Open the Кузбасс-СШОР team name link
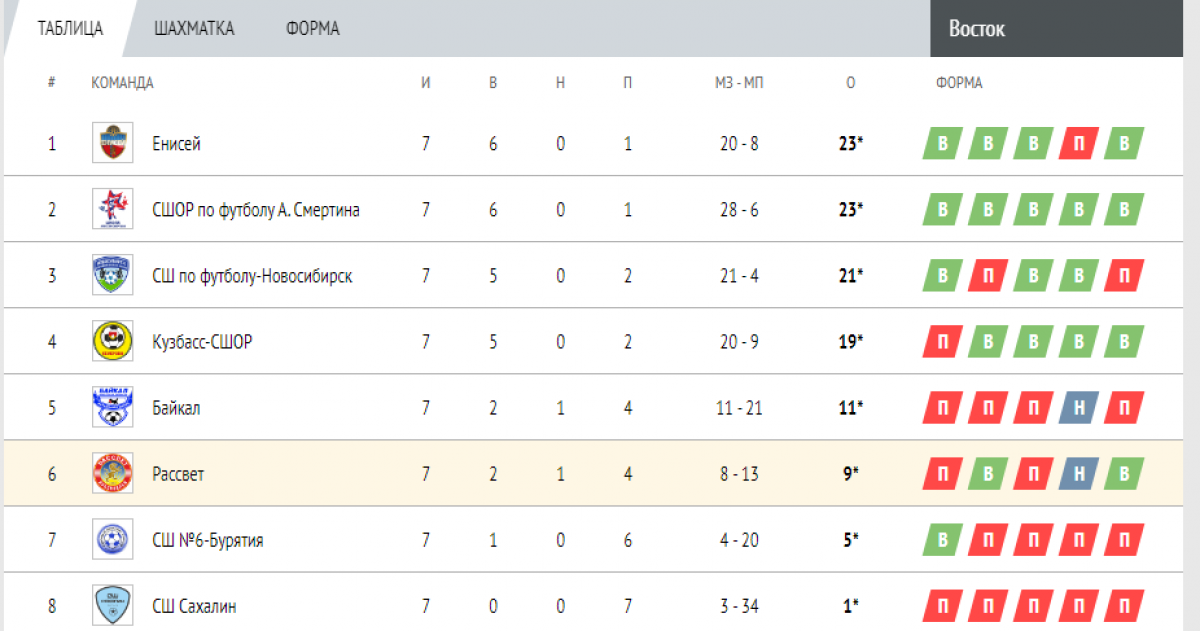The height and width of the screenshot is (631, 1200). (202, 342)
